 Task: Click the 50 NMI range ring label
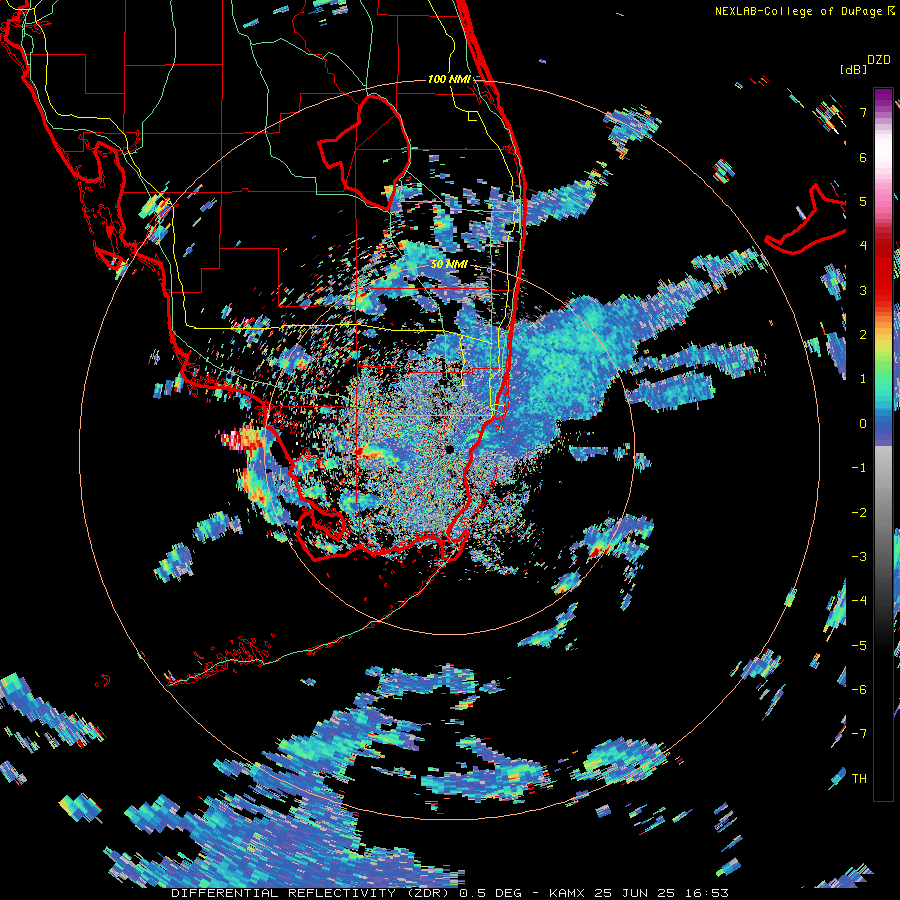449,264
